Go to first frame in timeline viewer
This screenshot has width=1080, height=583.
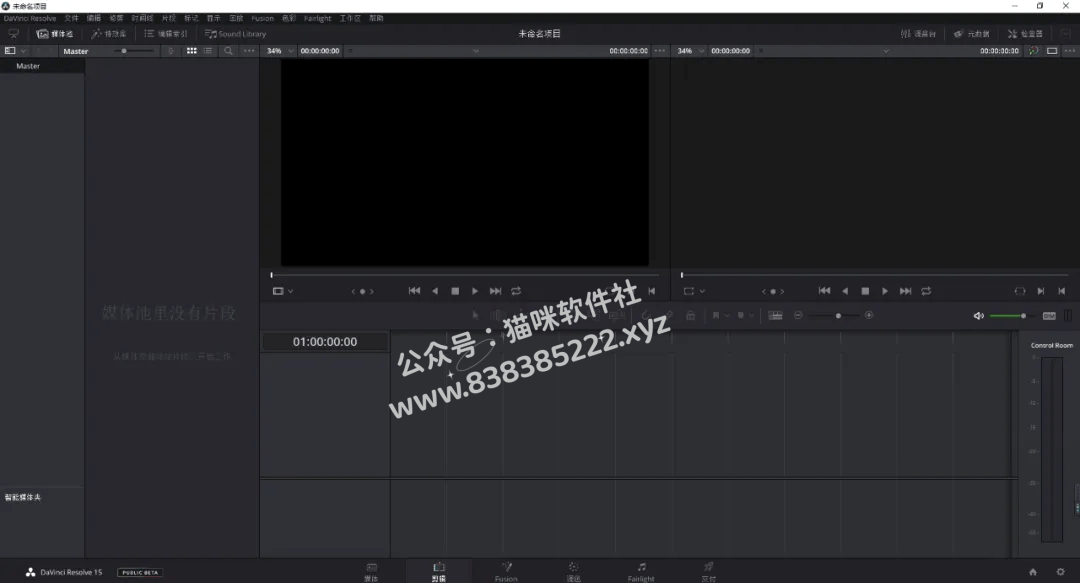[x=824, y=291]
